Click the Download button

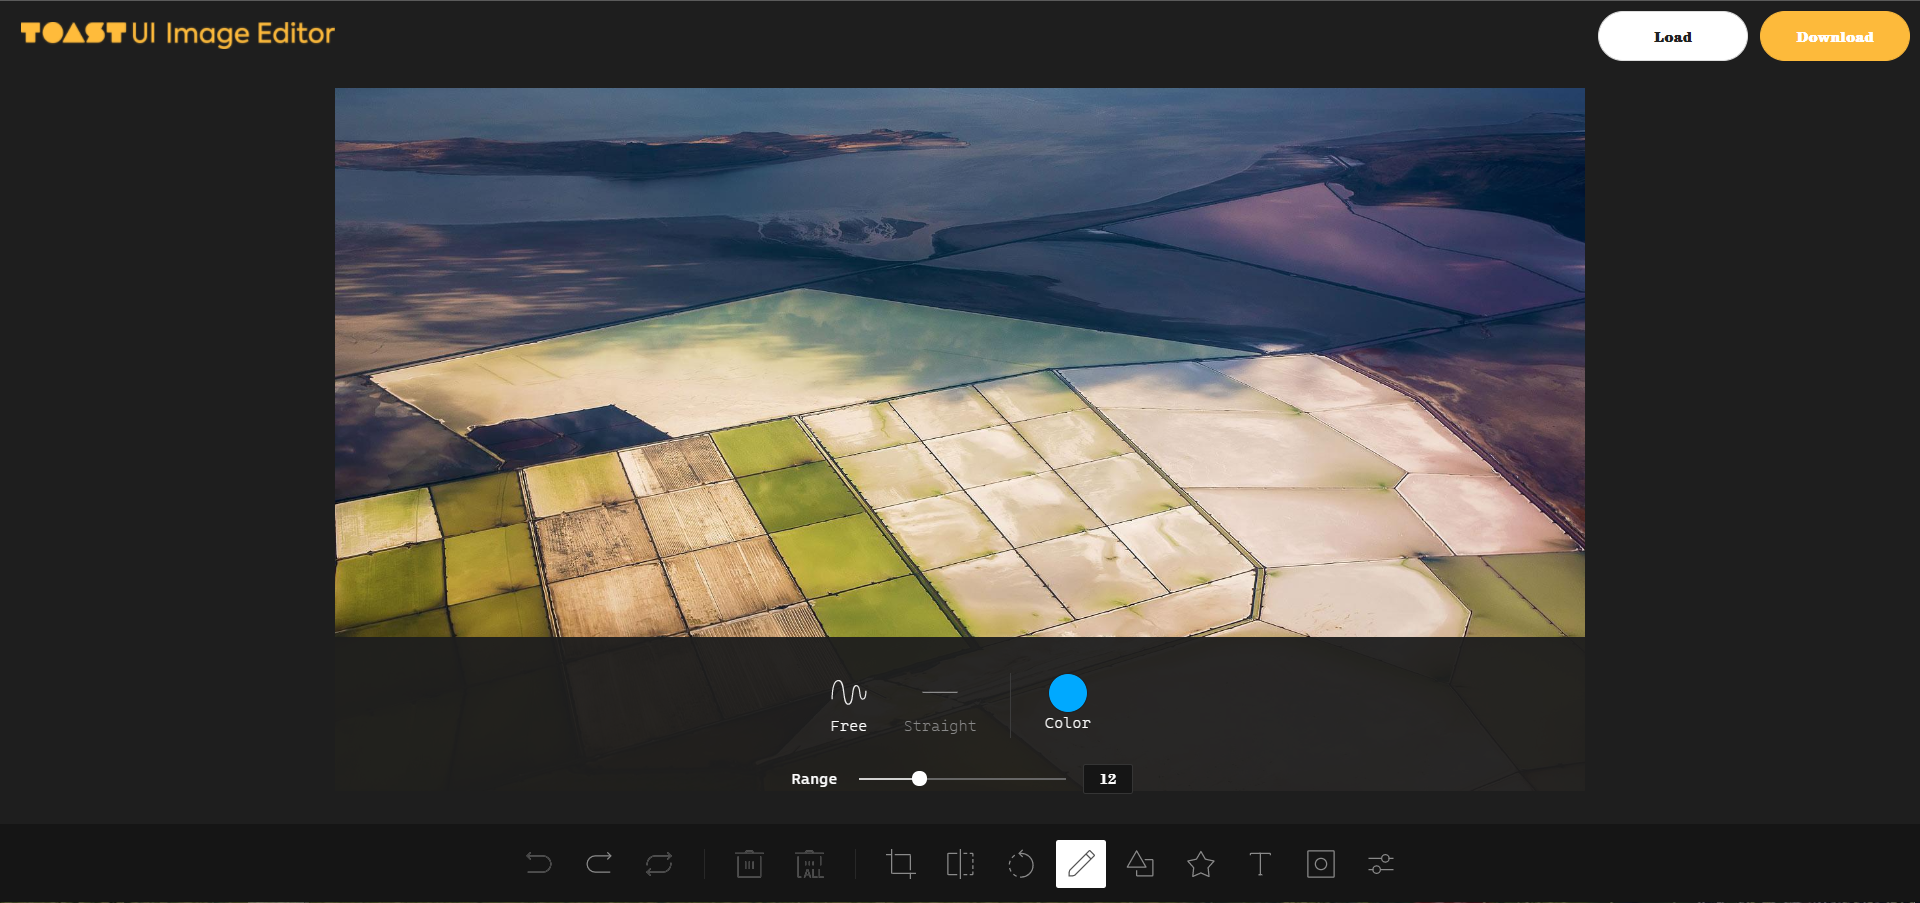click(1835, 37)
